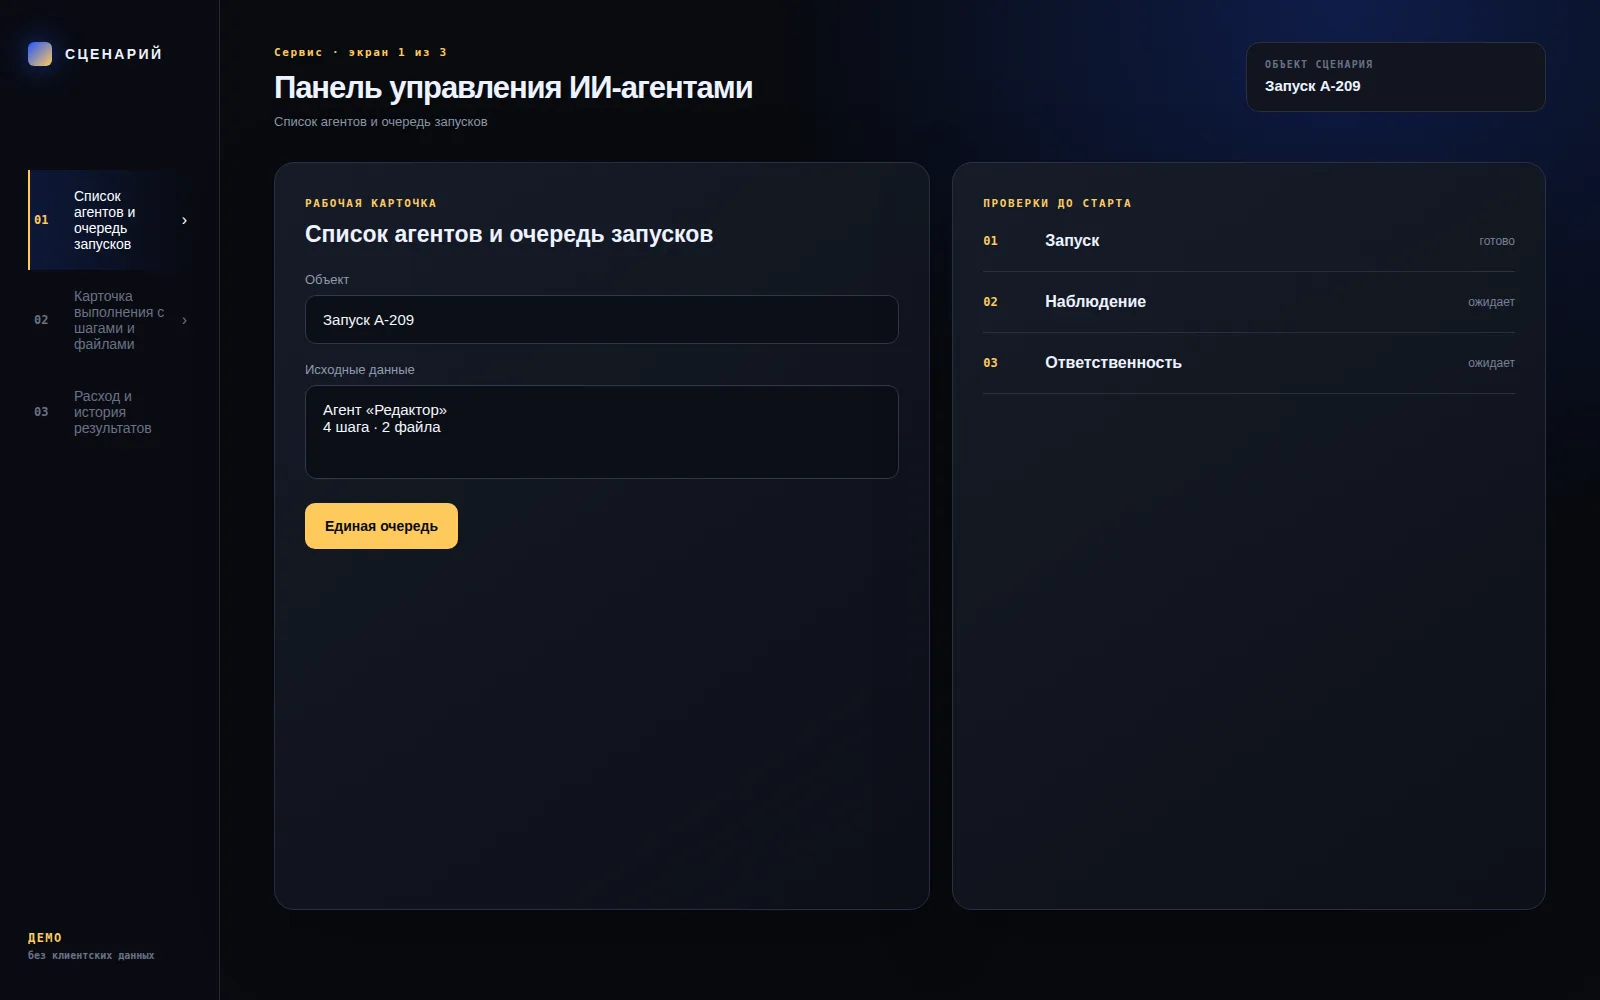Click the без клиентских данных footer note
This screenshot has height=1000, width=1600.
(x=91, y=956)
